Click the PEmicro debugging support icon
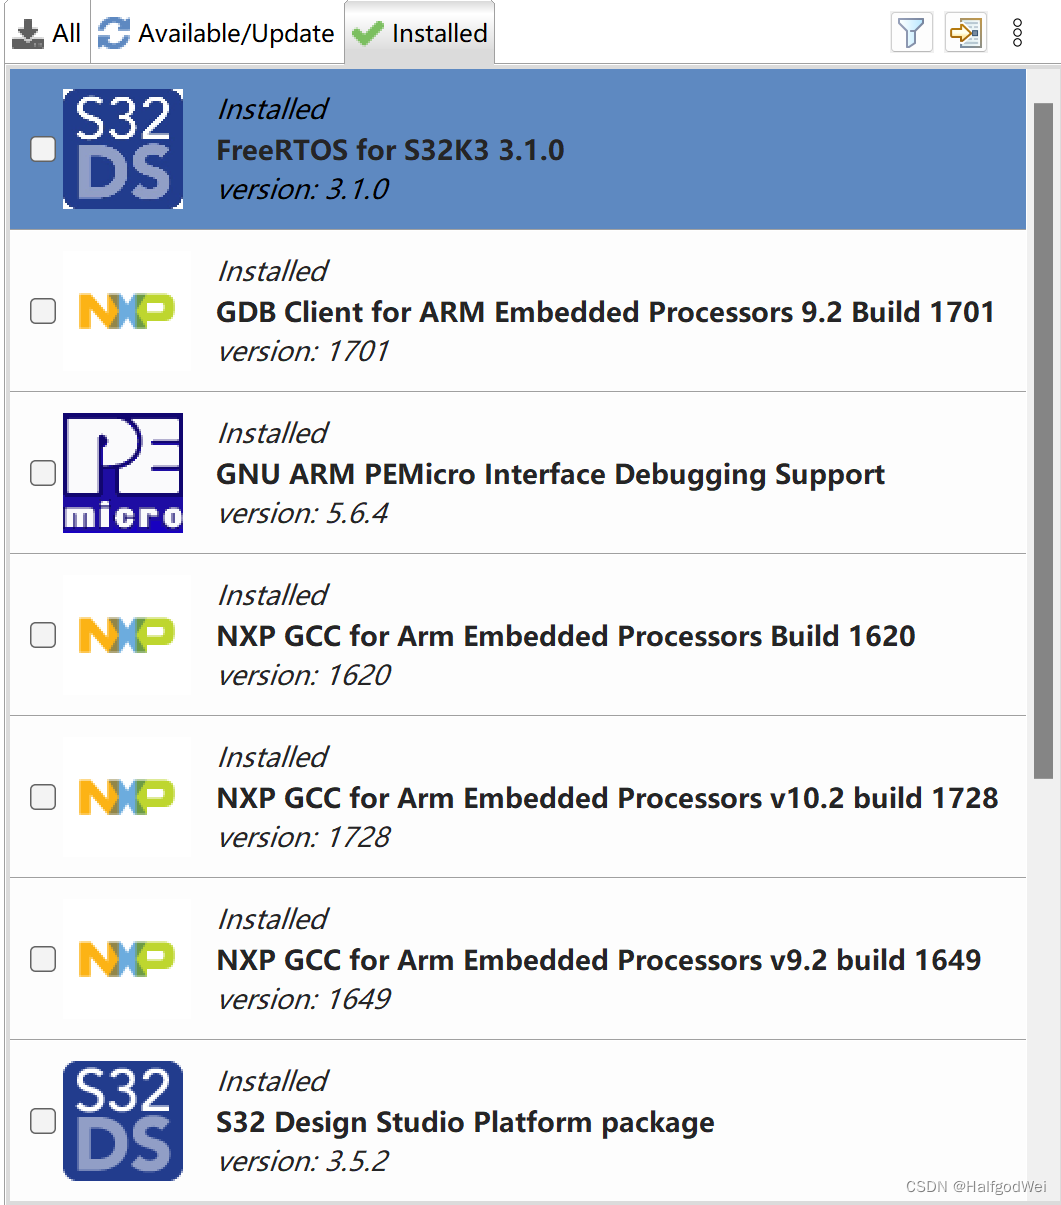 tap(122, 473)
